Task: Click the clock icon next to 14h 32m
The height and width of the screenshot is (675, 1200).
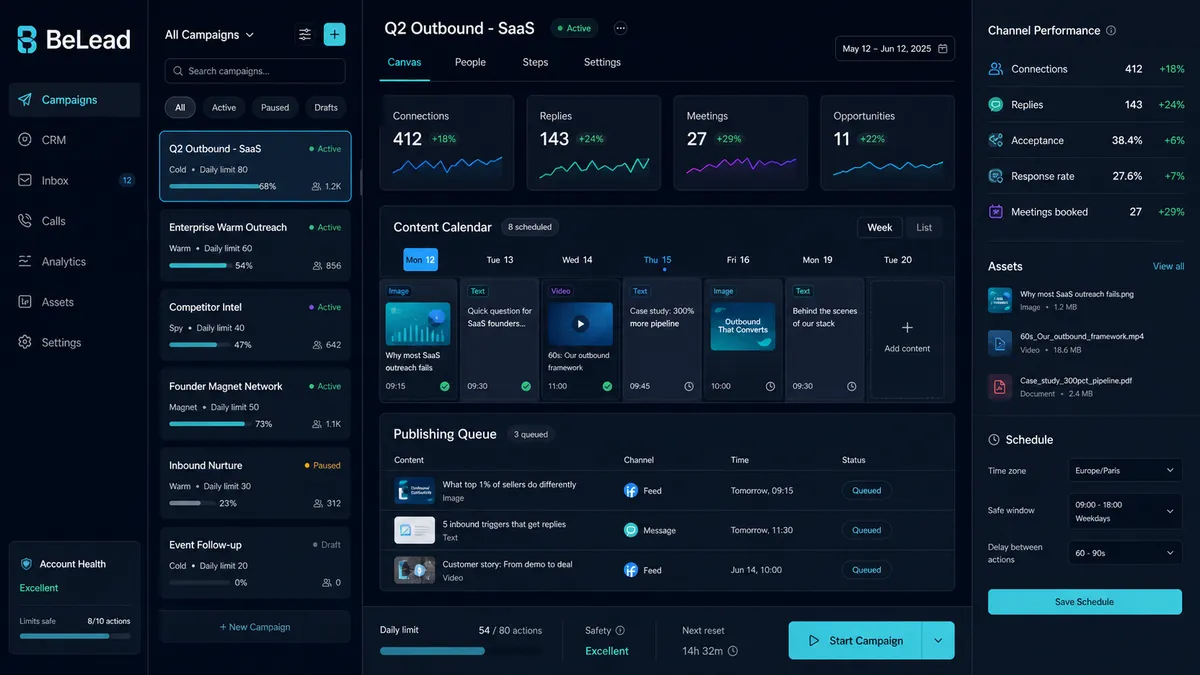Action: [x=733, y=651]
